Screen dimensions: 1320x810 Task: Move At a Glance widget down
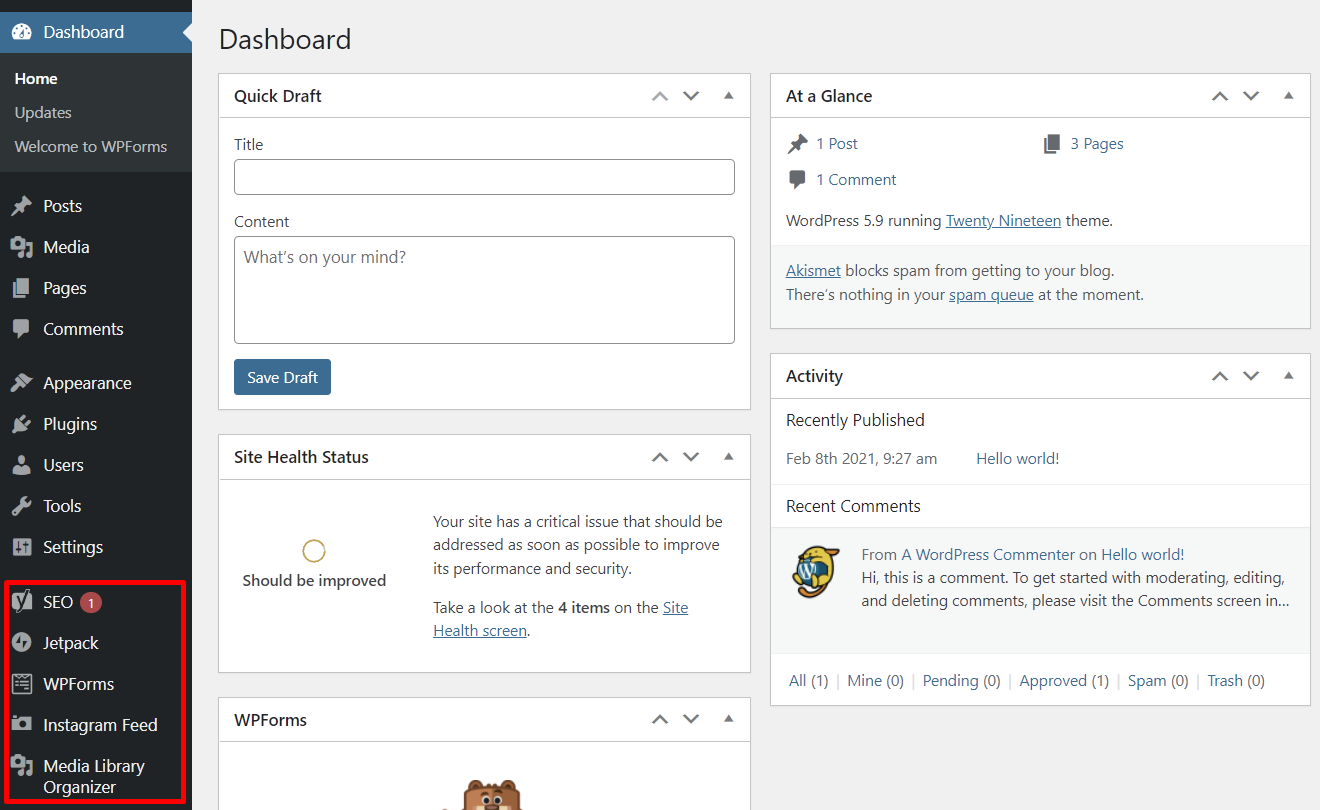point(1251,96)
